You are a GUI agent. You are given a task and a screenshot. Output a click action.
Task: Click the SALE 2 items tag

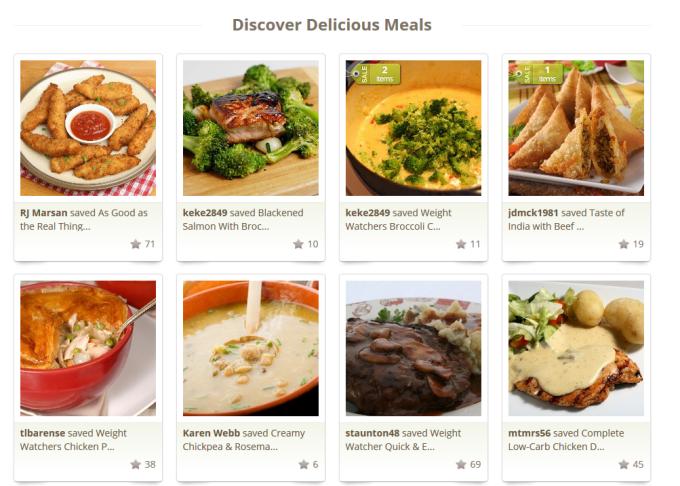376,74
